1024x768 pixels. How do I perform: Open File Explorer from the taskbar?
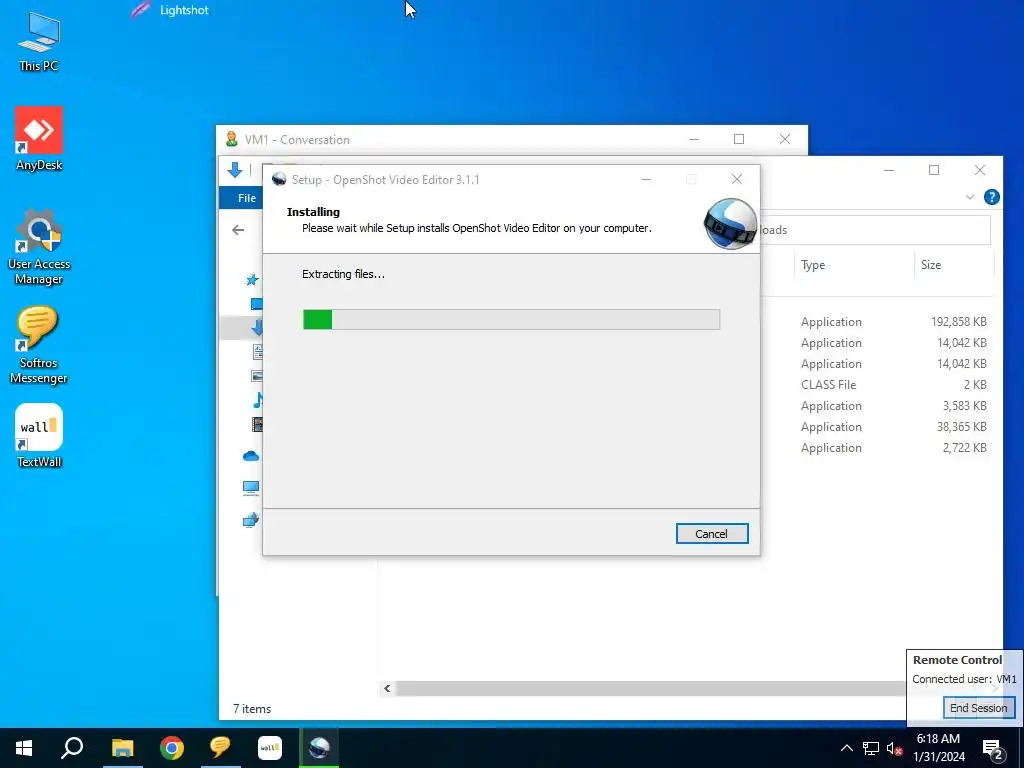122,748
